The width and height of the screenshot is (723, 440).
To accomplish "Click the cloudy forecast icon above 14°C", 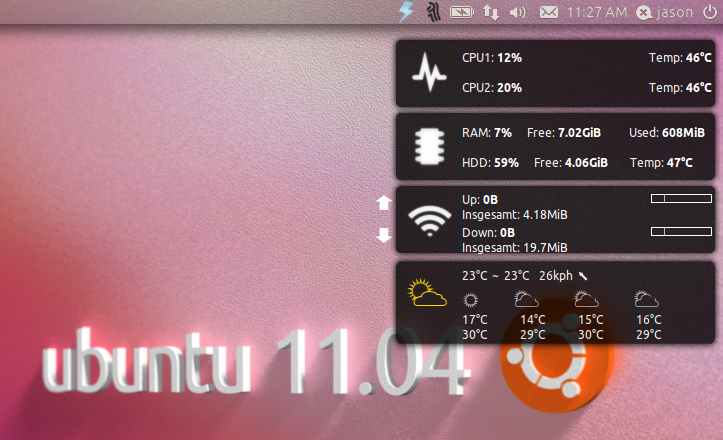I will click(x=526, y=299).
